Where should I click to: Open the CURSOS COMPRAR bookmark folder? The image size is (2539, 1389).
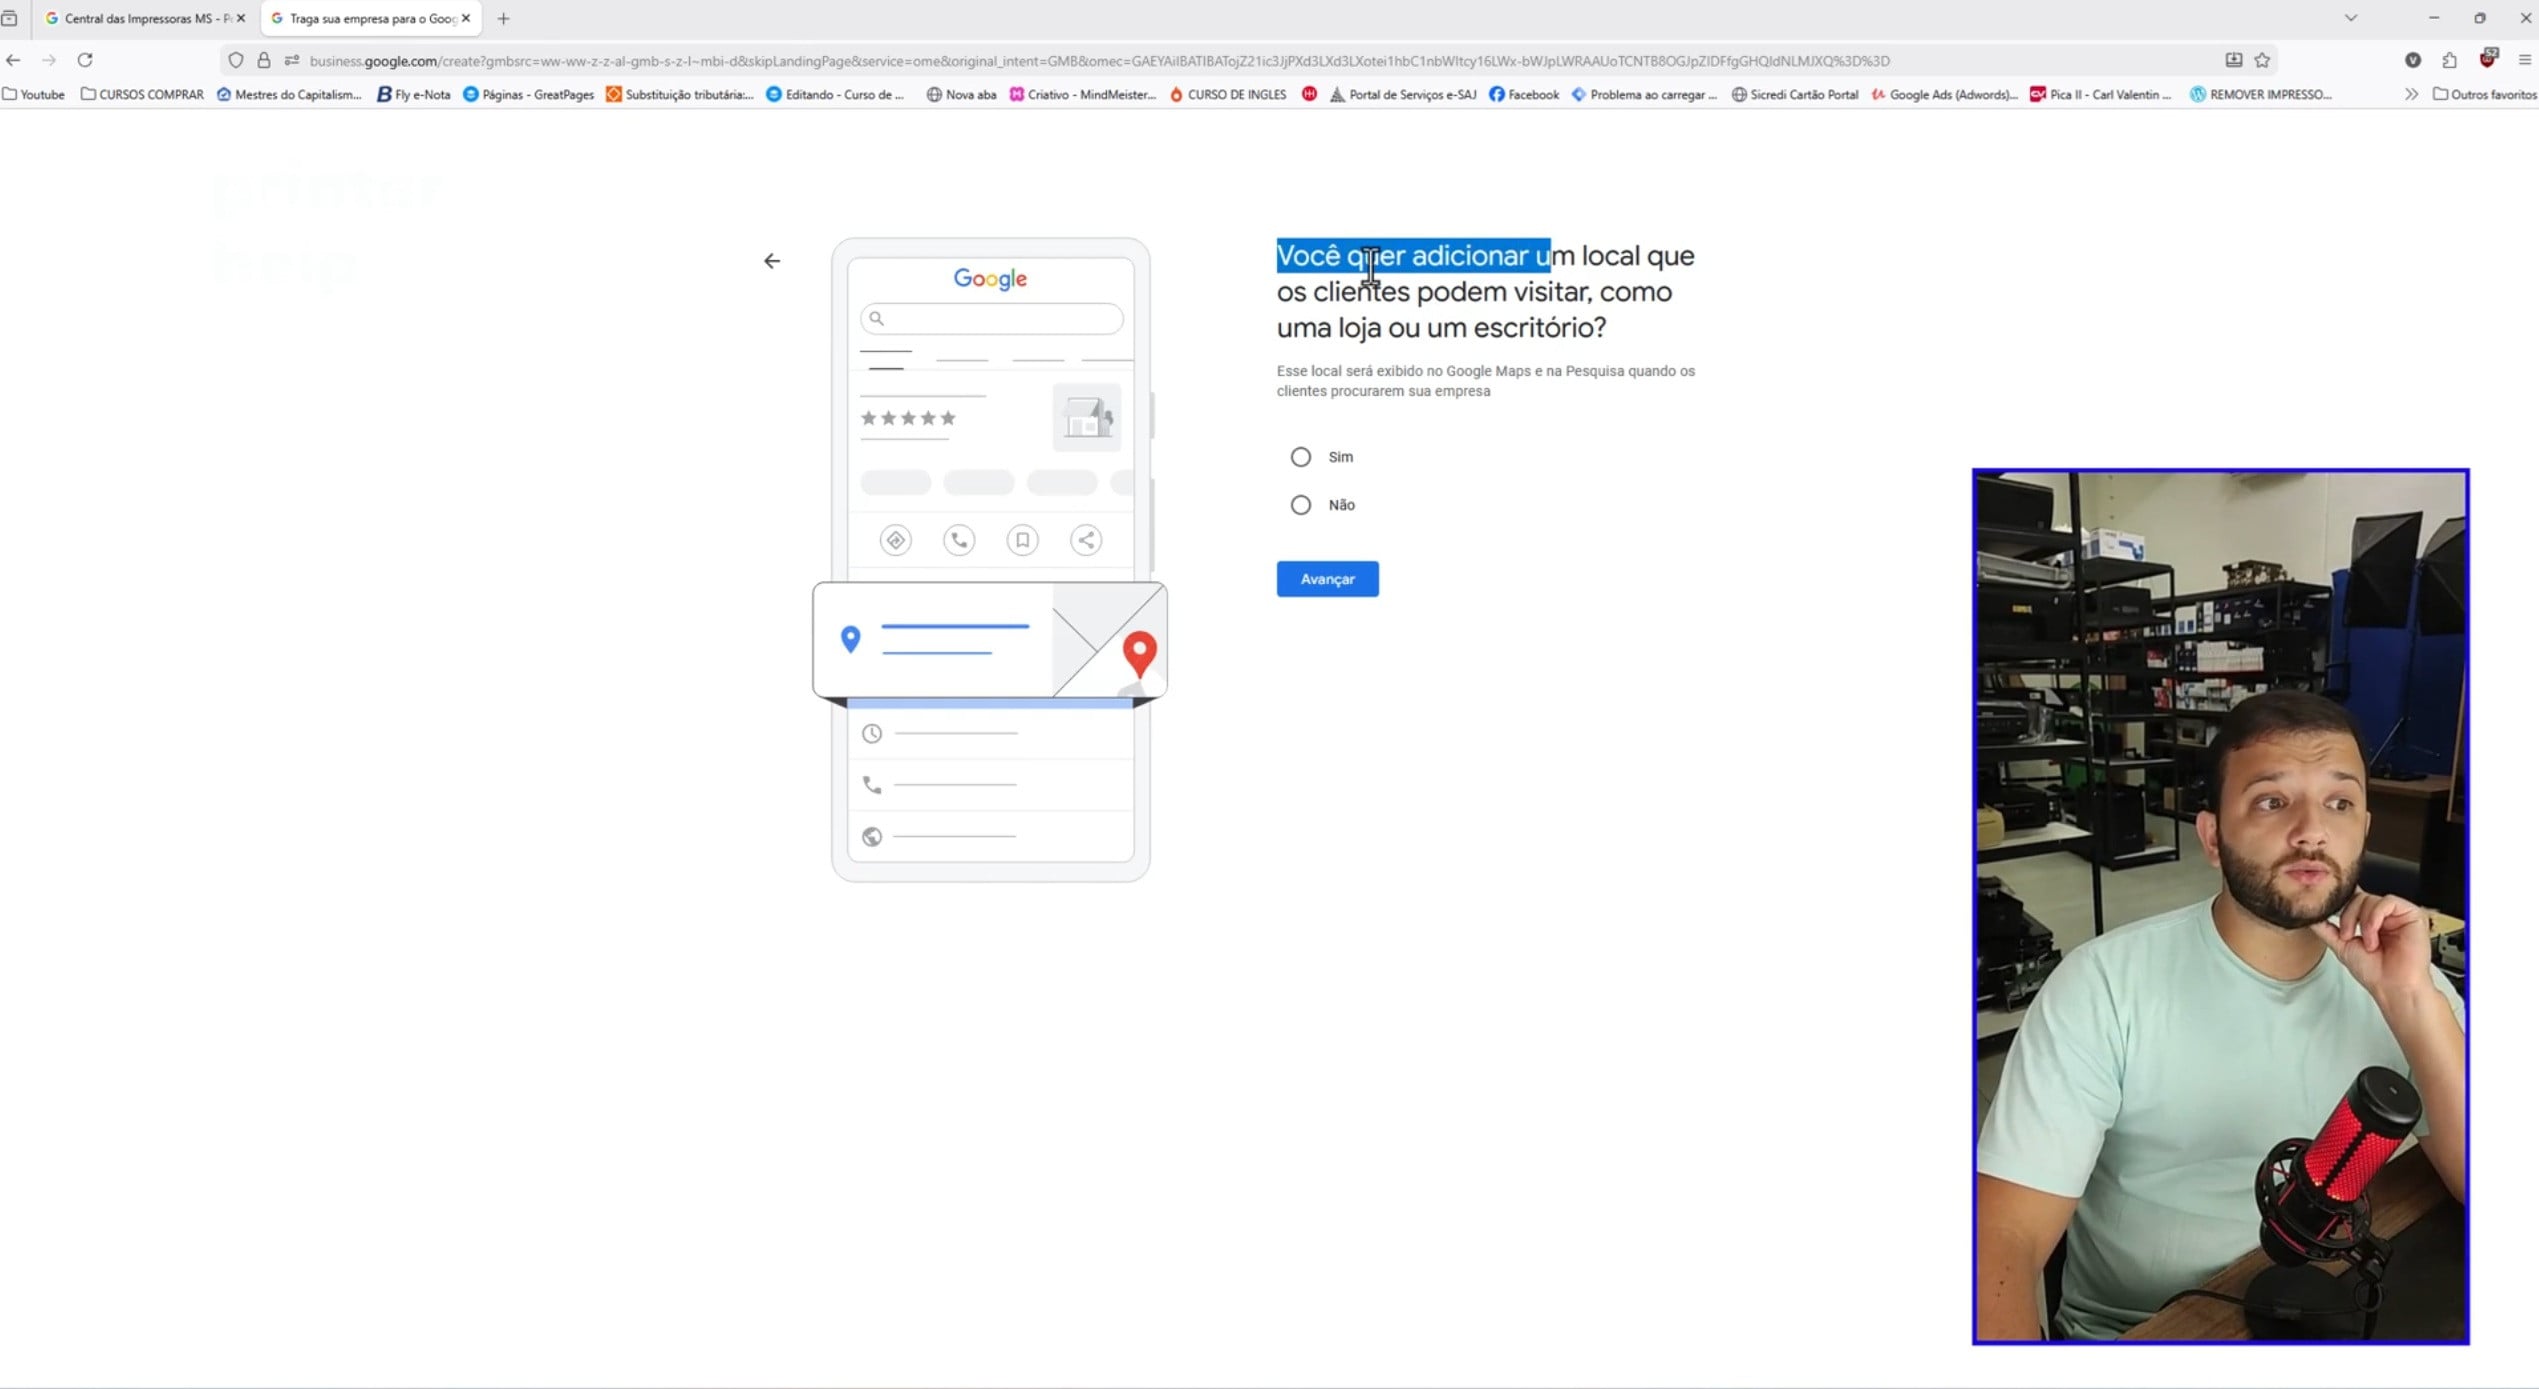(x=142, y=94)
